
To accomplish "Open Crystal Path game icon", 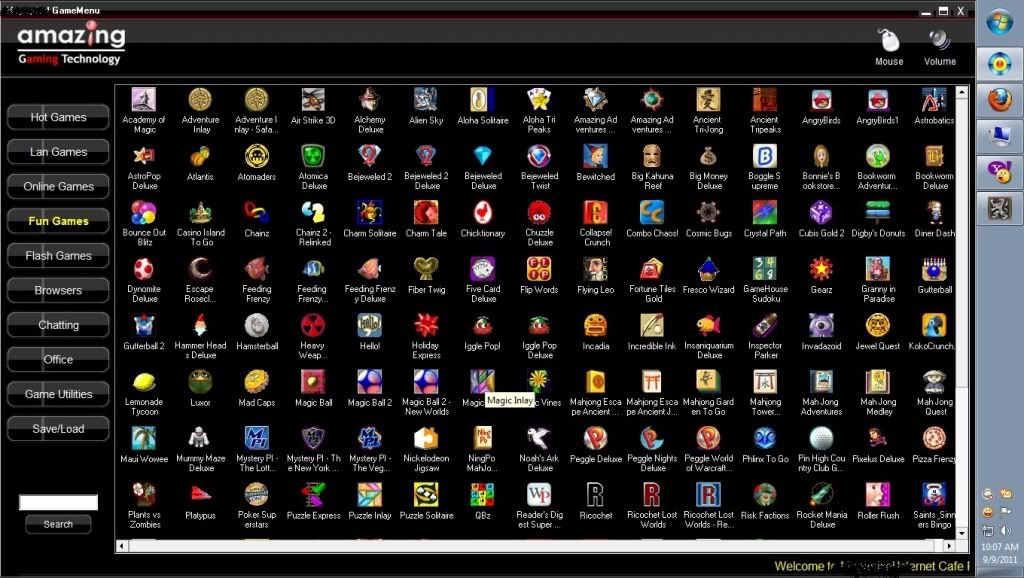I will pyautogui.click(x=765, y=213).
